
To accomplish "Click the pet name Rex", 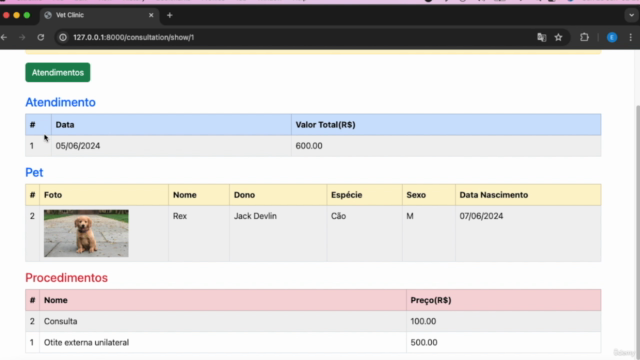I will [180, 216].
